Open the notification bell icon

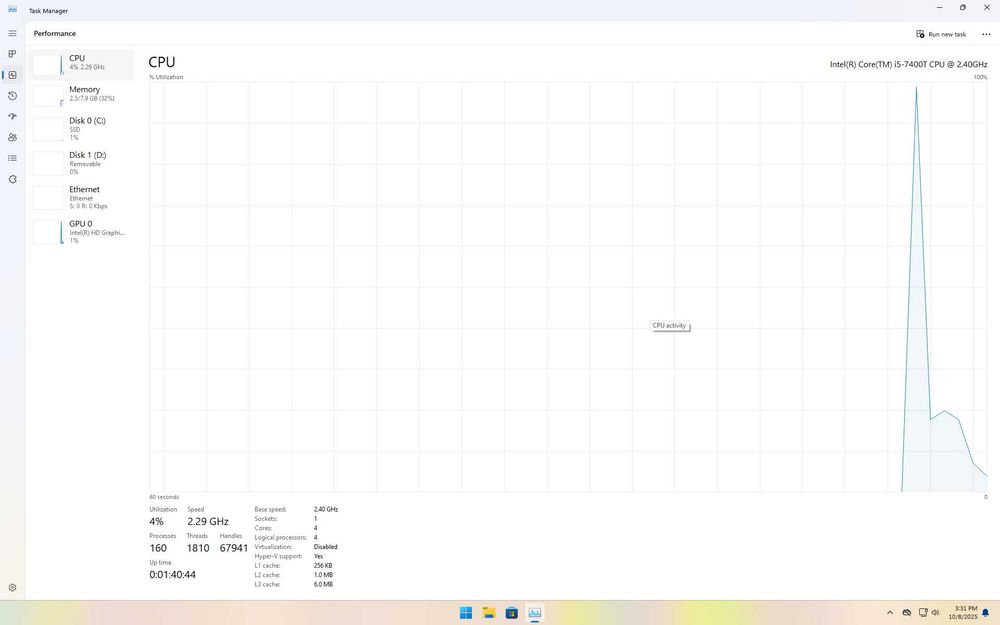tap(985, 613)
